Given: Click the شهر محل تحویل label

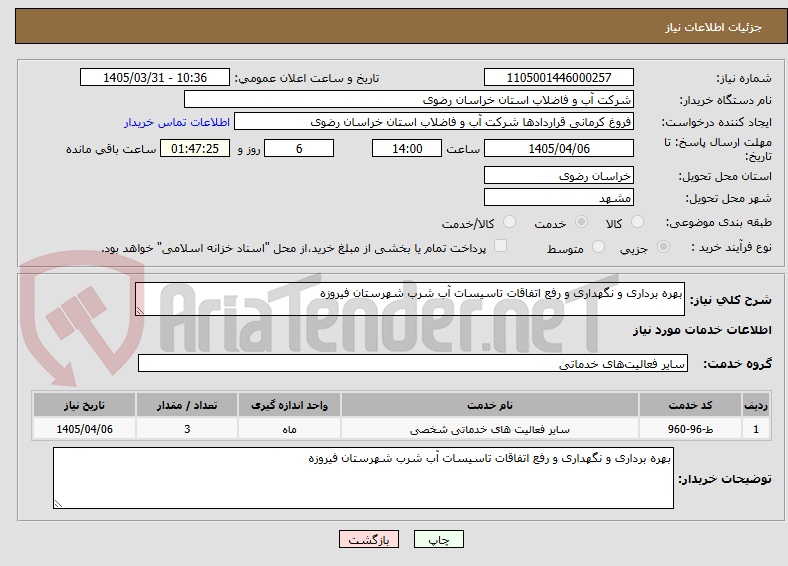Looking at the screenshot, I should point(729,199).
